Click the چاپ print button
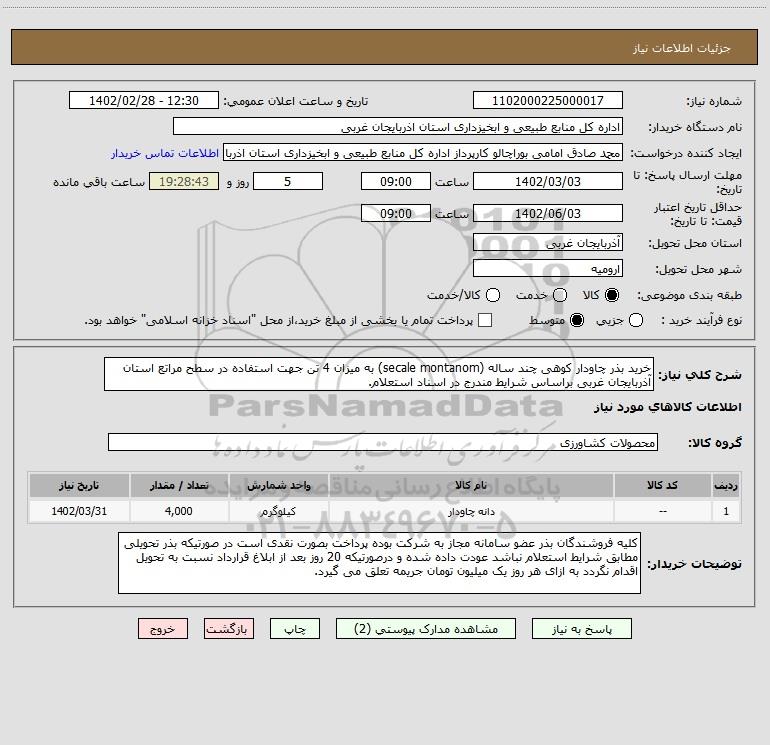This screenshot has height=745, width=770. (295, 629)
